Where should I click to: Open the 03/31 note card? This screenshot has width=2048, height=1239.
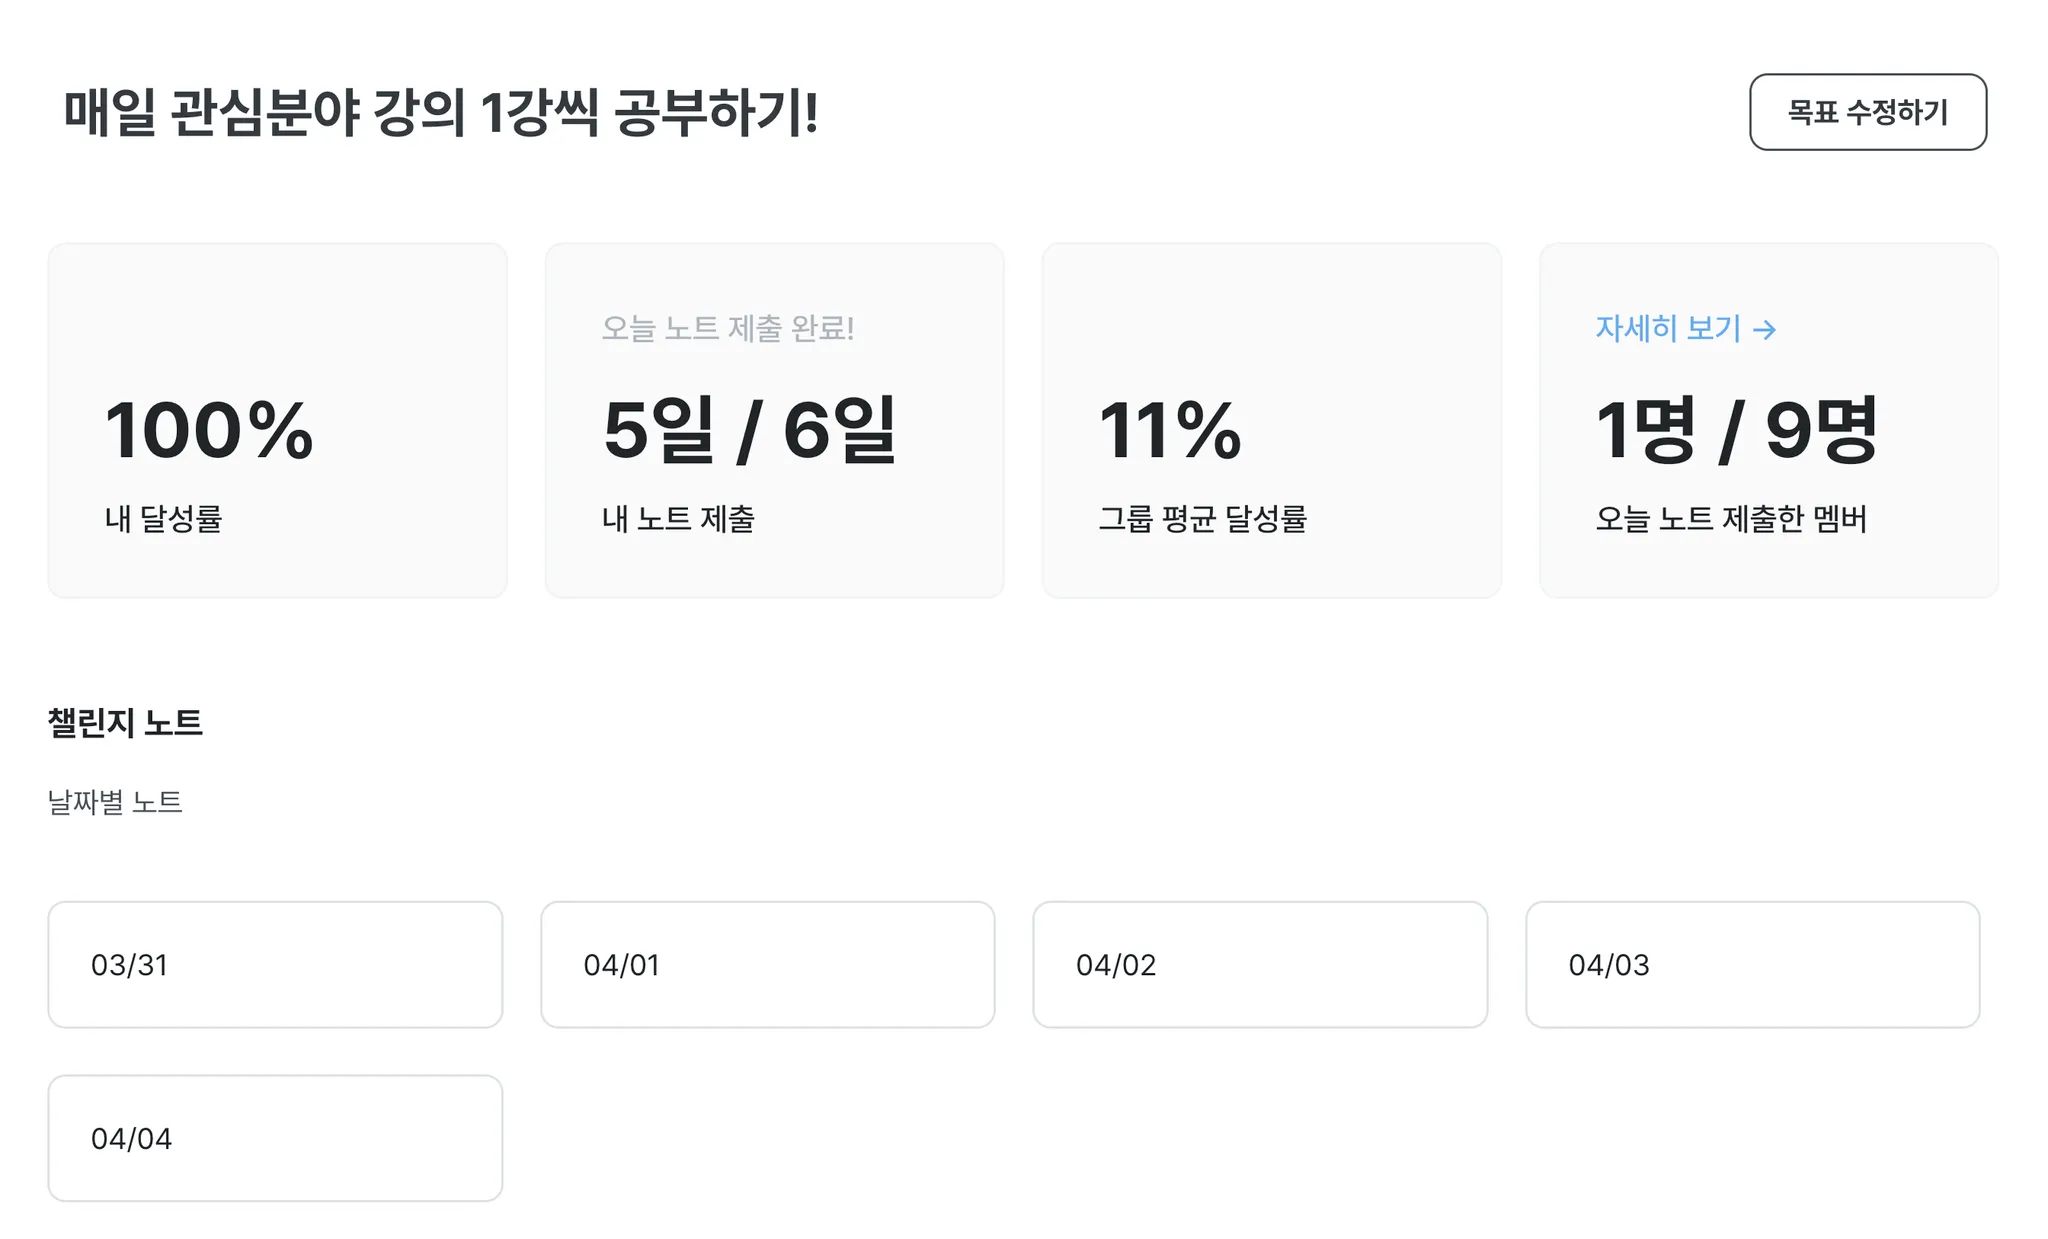click(275, 964)
